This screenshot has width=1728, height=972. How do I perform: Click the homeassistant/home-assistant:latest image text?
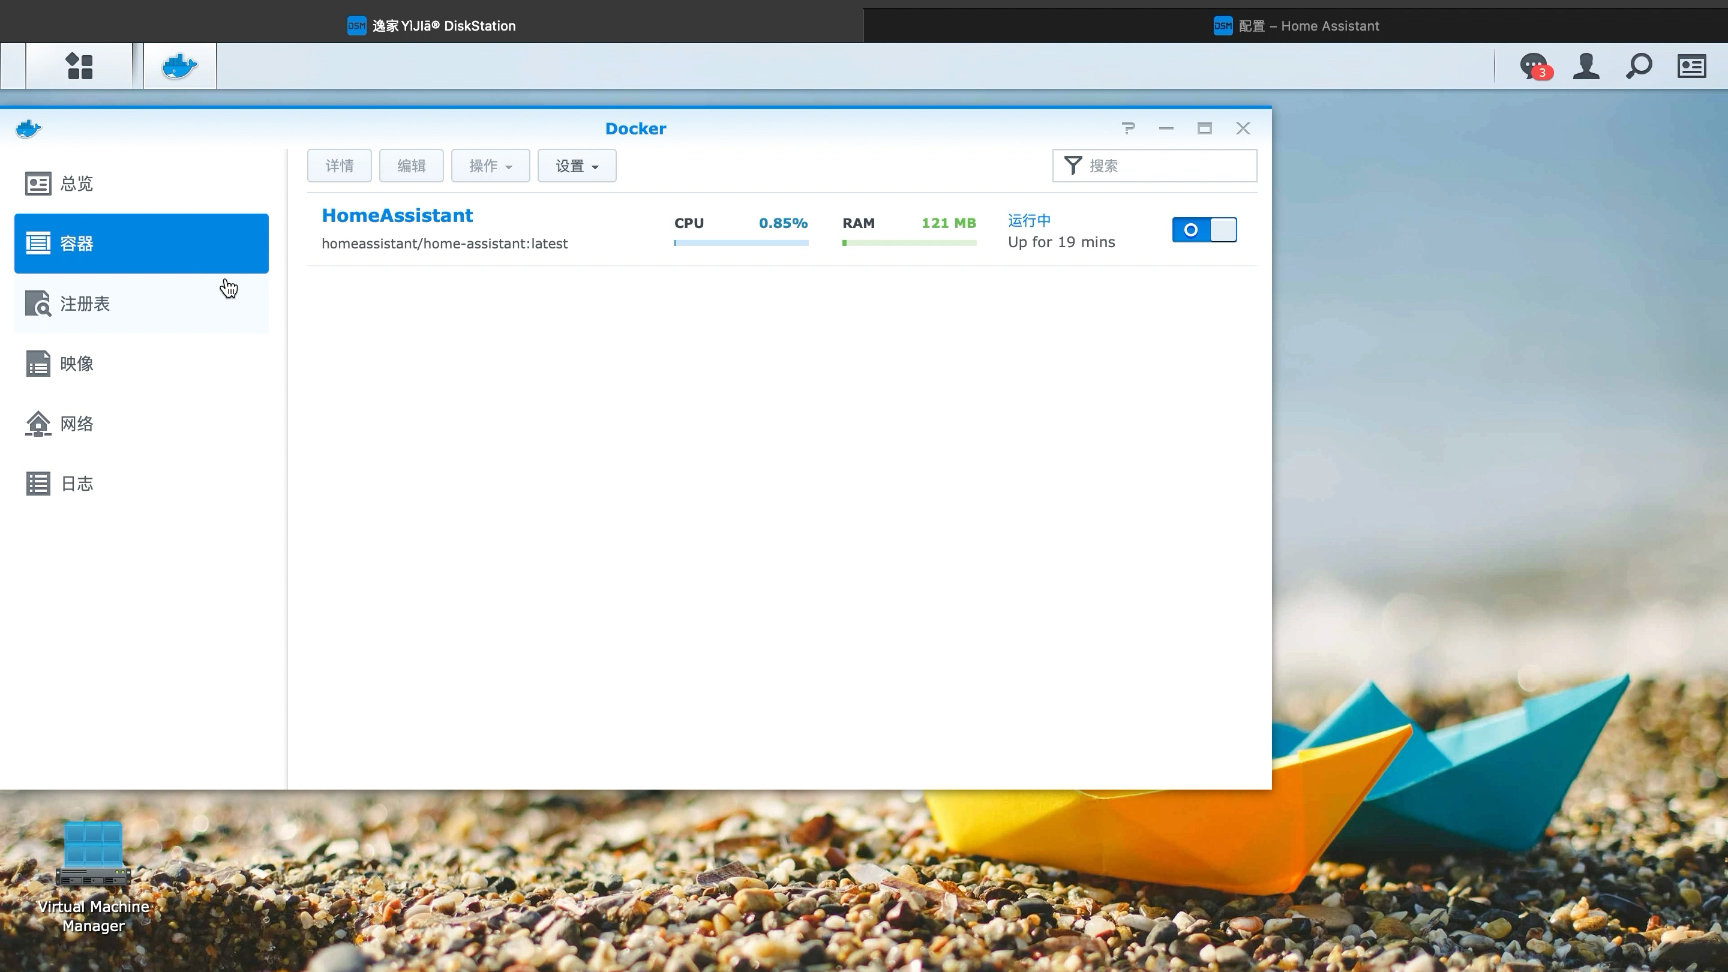(x=445, y=244)
